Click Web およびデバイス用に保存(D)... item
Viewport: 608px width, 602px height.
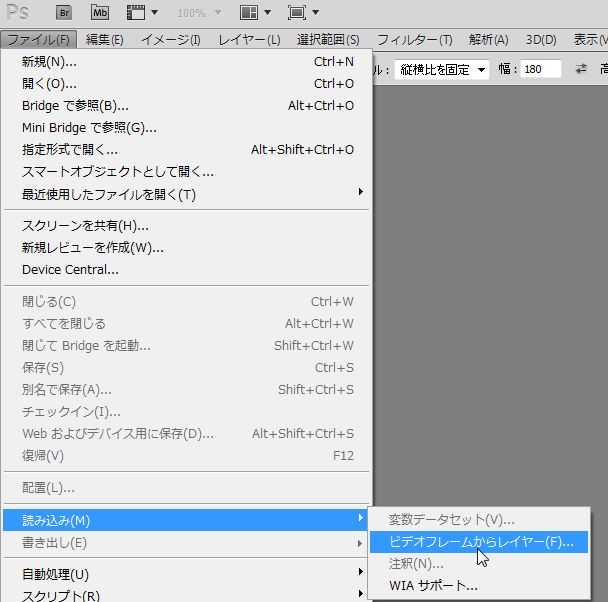point(188,434)
